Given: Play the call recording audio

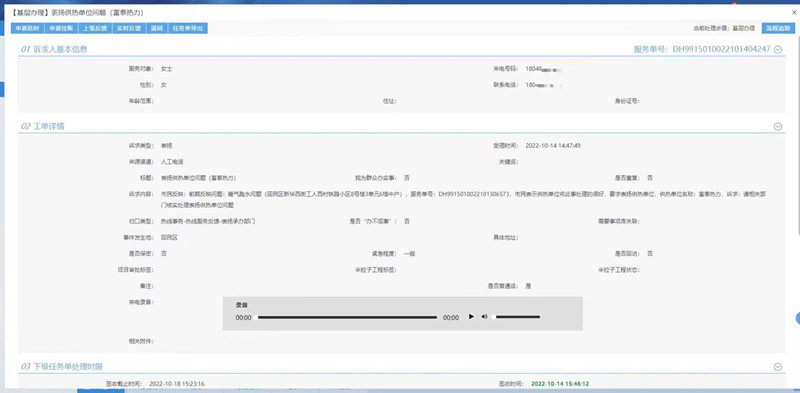Looking at the screenshot, I should click(471, 317).
